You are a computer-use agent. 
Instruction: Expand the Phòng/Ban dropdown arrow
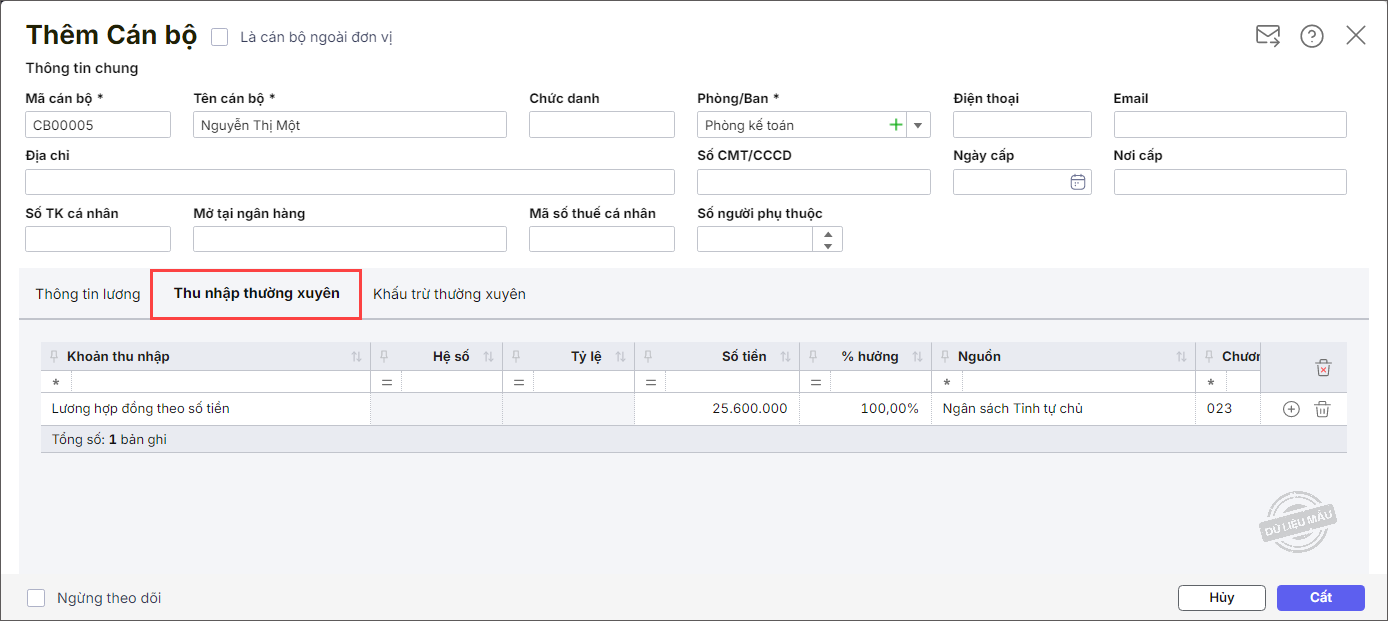coord(918,125)
